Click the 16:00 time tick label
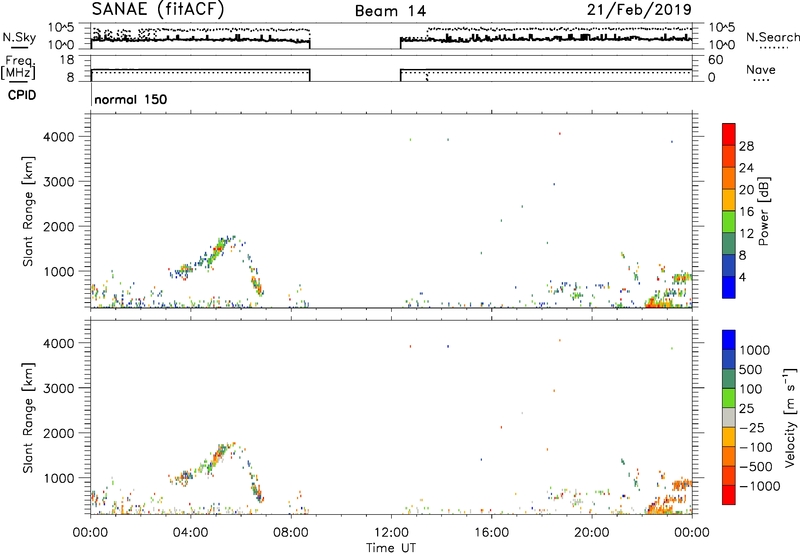The image size is (800, 554). (x=491, y=533)
